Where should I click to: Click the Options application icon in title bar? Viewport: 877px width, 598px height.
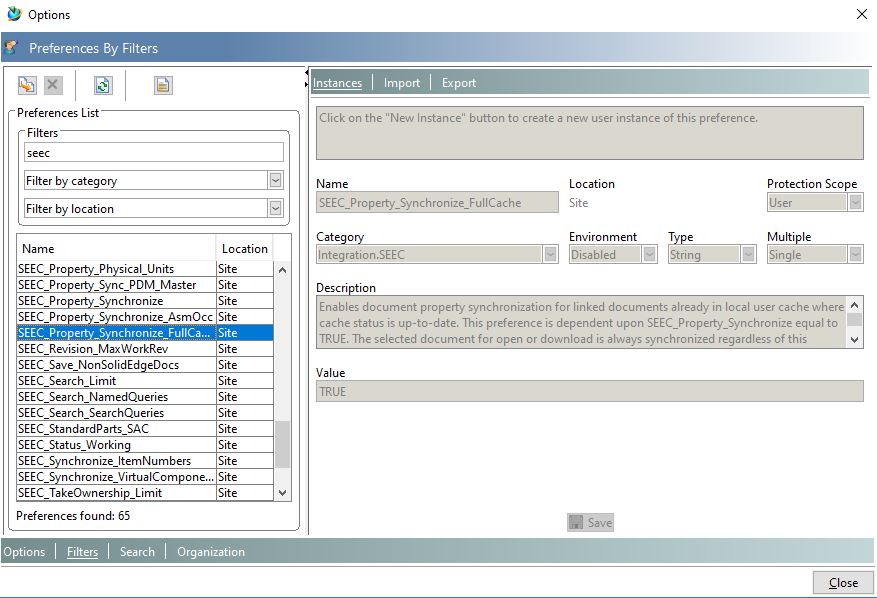tap(13, 14)
